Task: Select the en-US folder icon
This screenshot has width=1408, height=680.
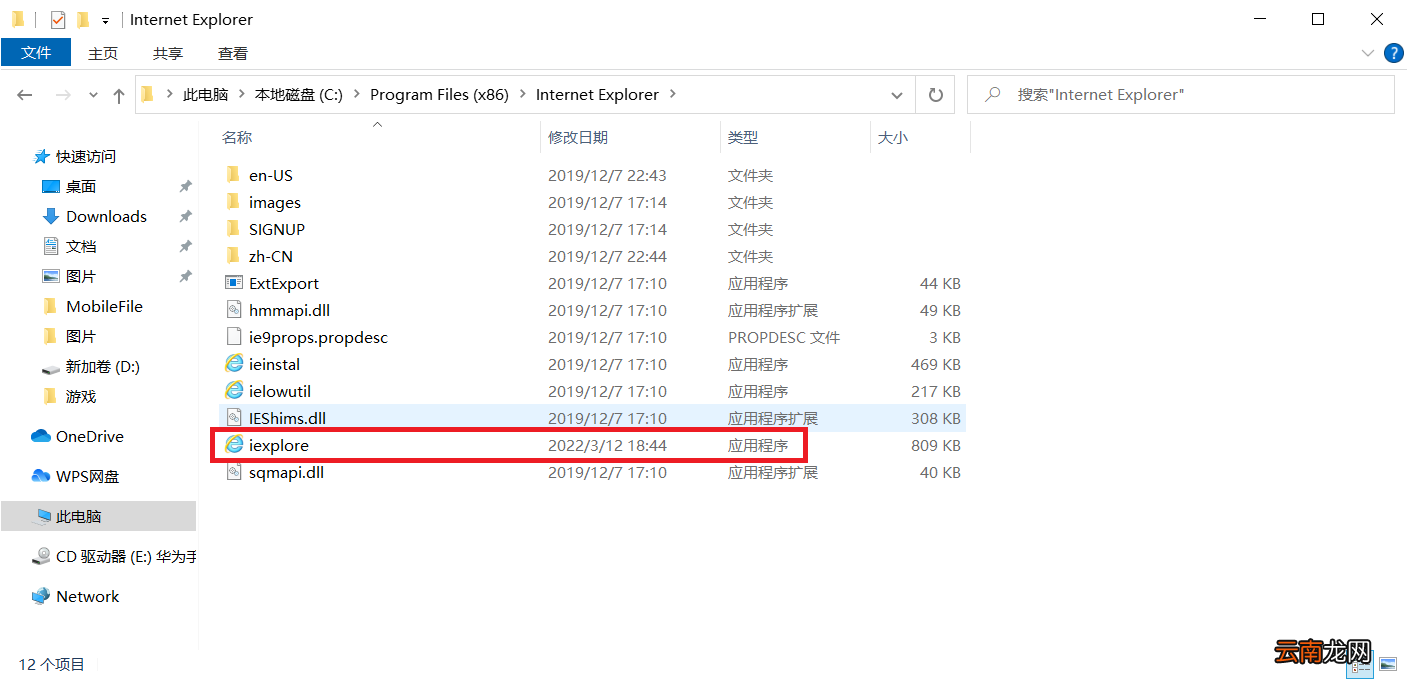Action: click(234, 175)
